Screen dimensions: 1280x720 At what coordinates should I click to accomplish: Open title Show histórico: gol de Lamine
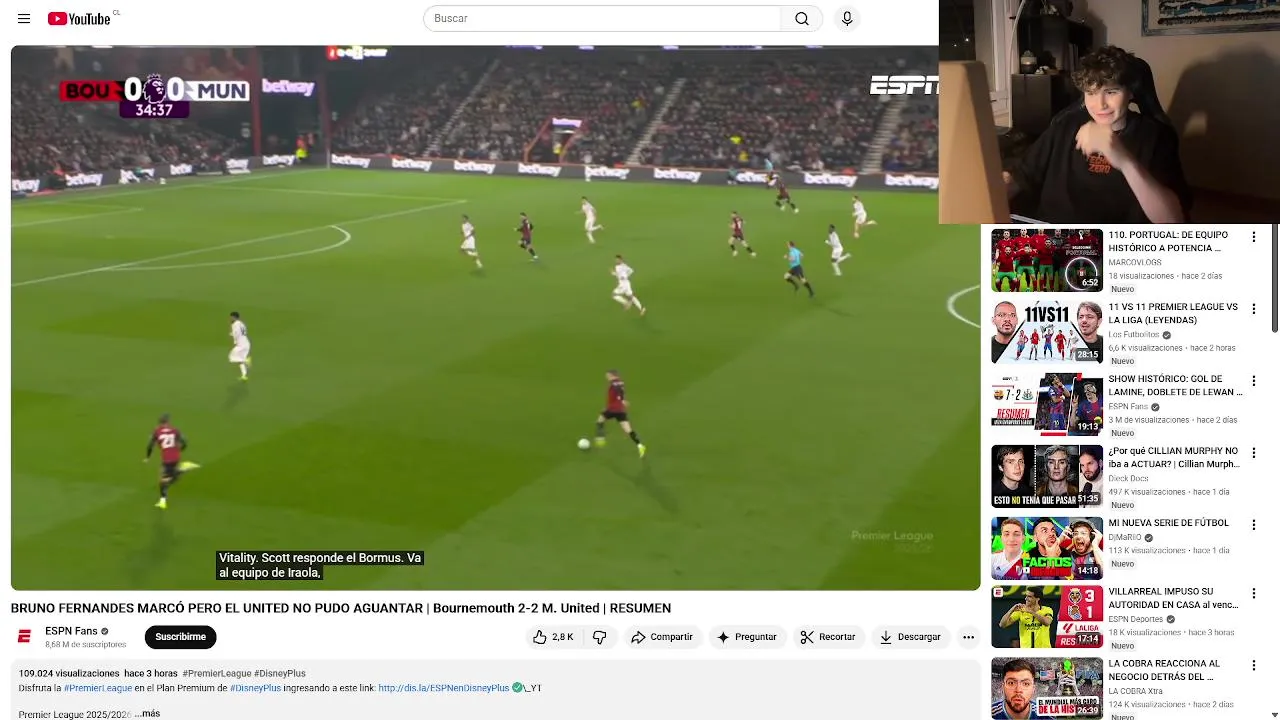[x=1175, y=385]
